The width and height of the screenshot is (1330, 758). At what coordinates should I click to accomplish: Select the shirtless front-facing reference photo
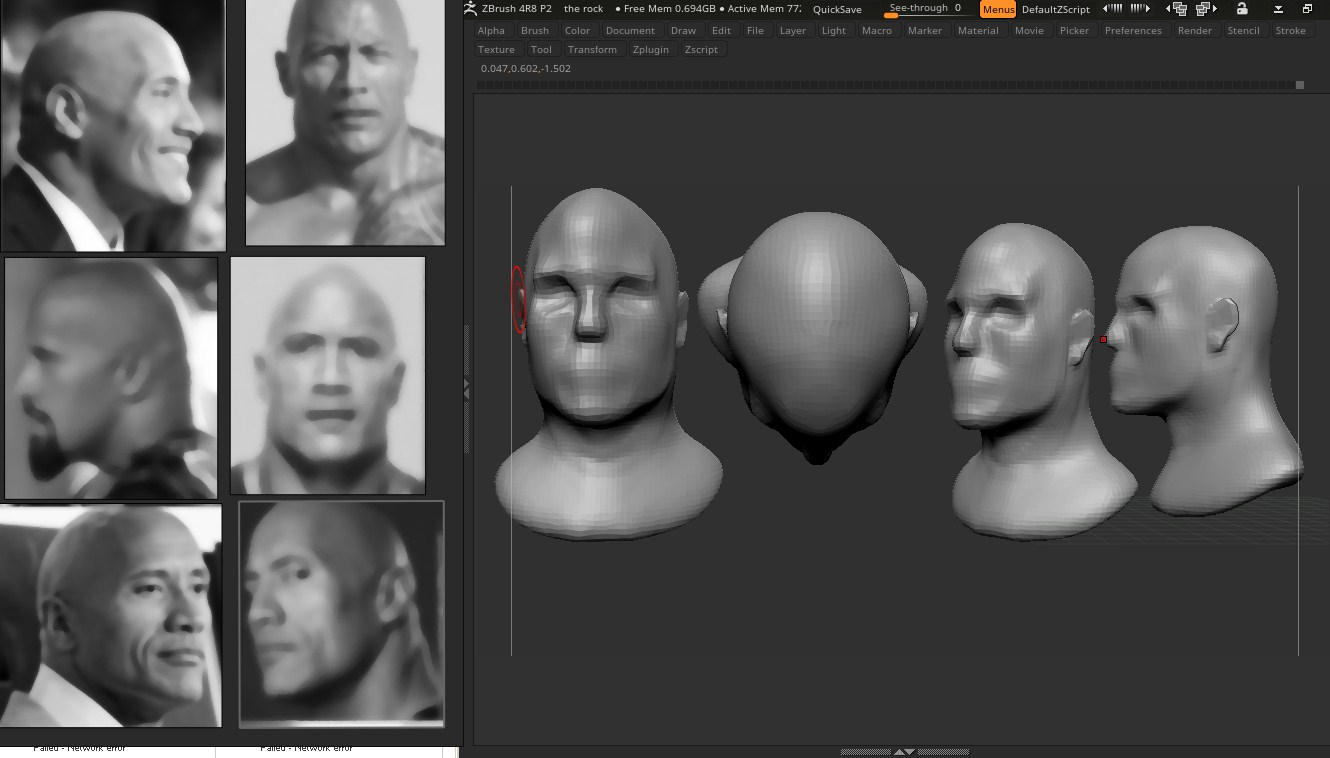(x=345, y=122)
